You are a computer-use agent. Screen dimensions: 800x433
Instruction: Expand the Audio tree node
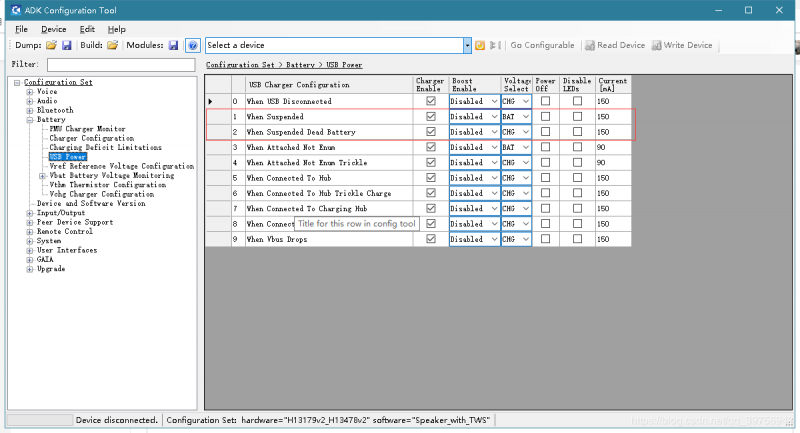[x=30, y=101]
